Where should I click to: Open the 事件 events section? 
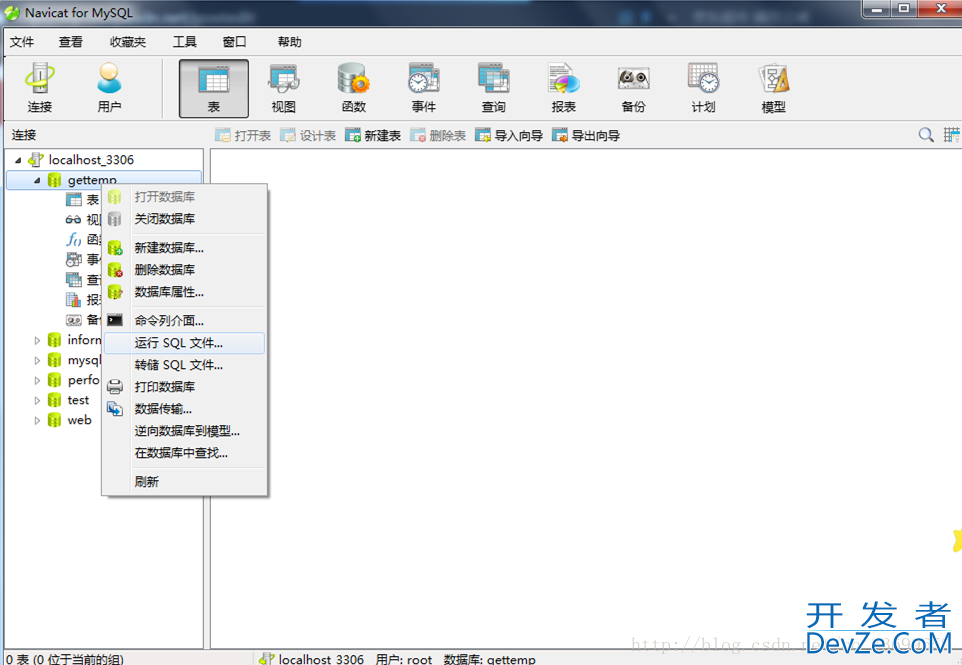coord(423,88)
